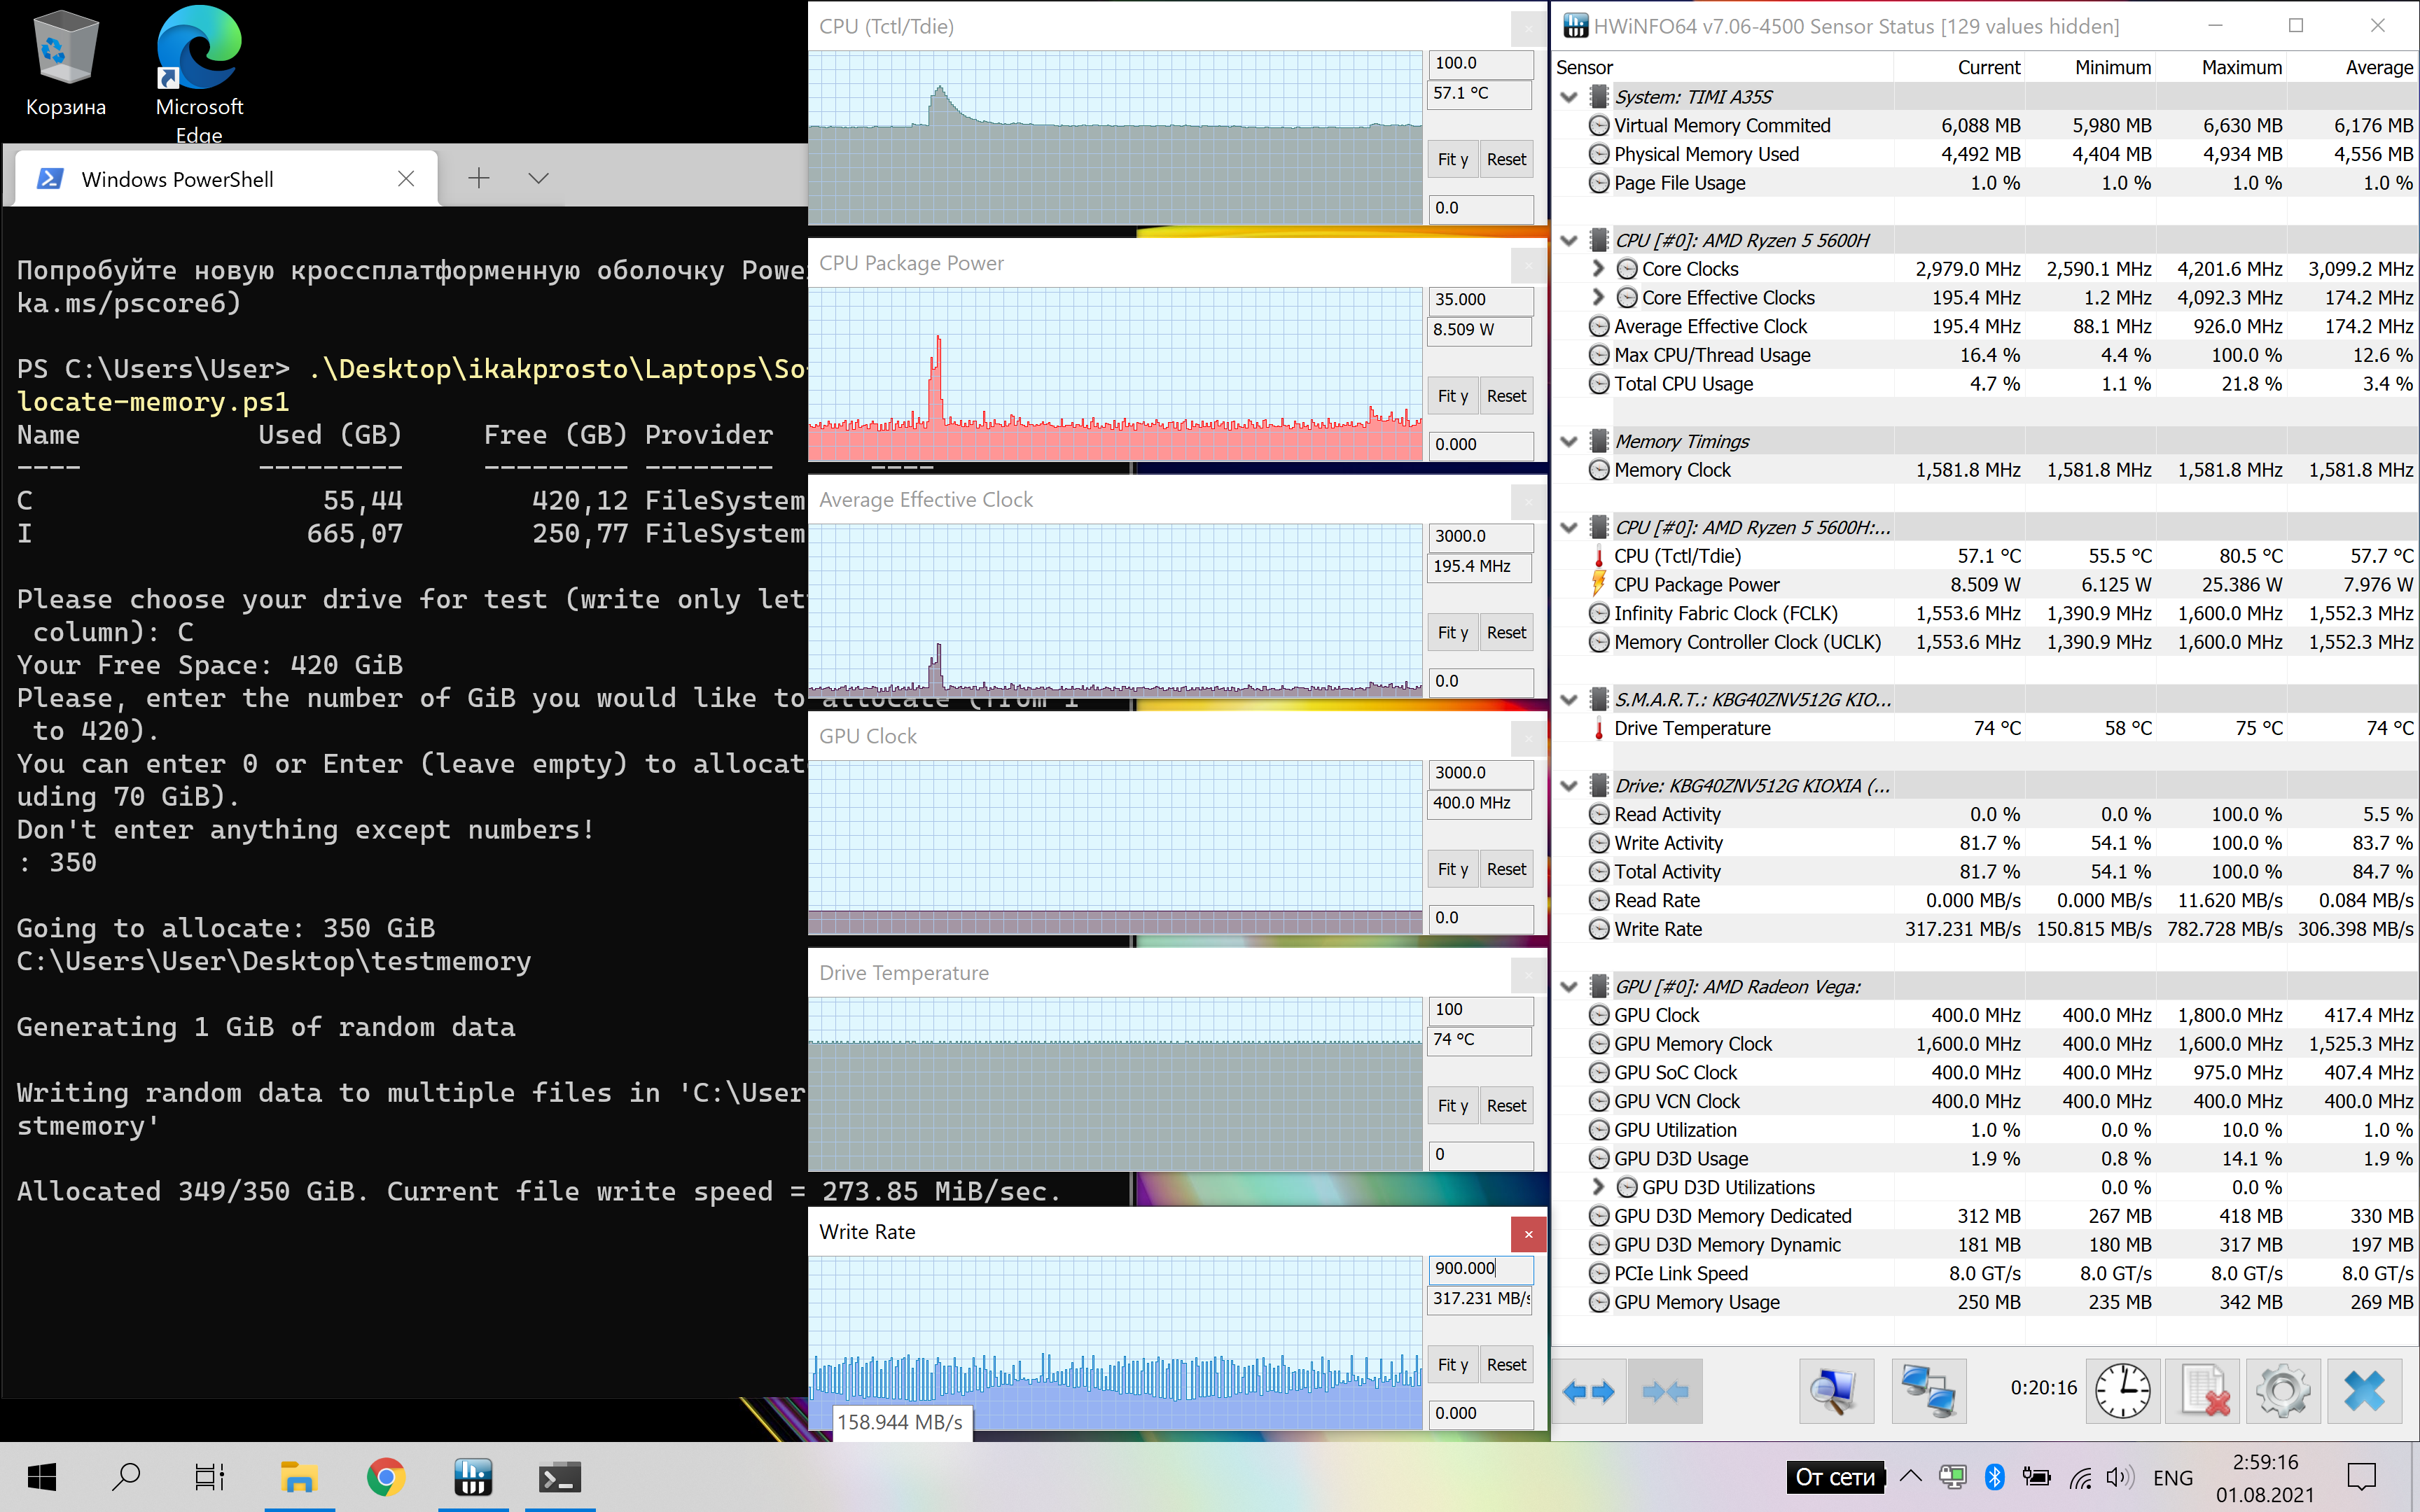Switch to Windows Terminal taskbar icon
This screenshot has width=2420, height=1512.
coord(560,1477)
